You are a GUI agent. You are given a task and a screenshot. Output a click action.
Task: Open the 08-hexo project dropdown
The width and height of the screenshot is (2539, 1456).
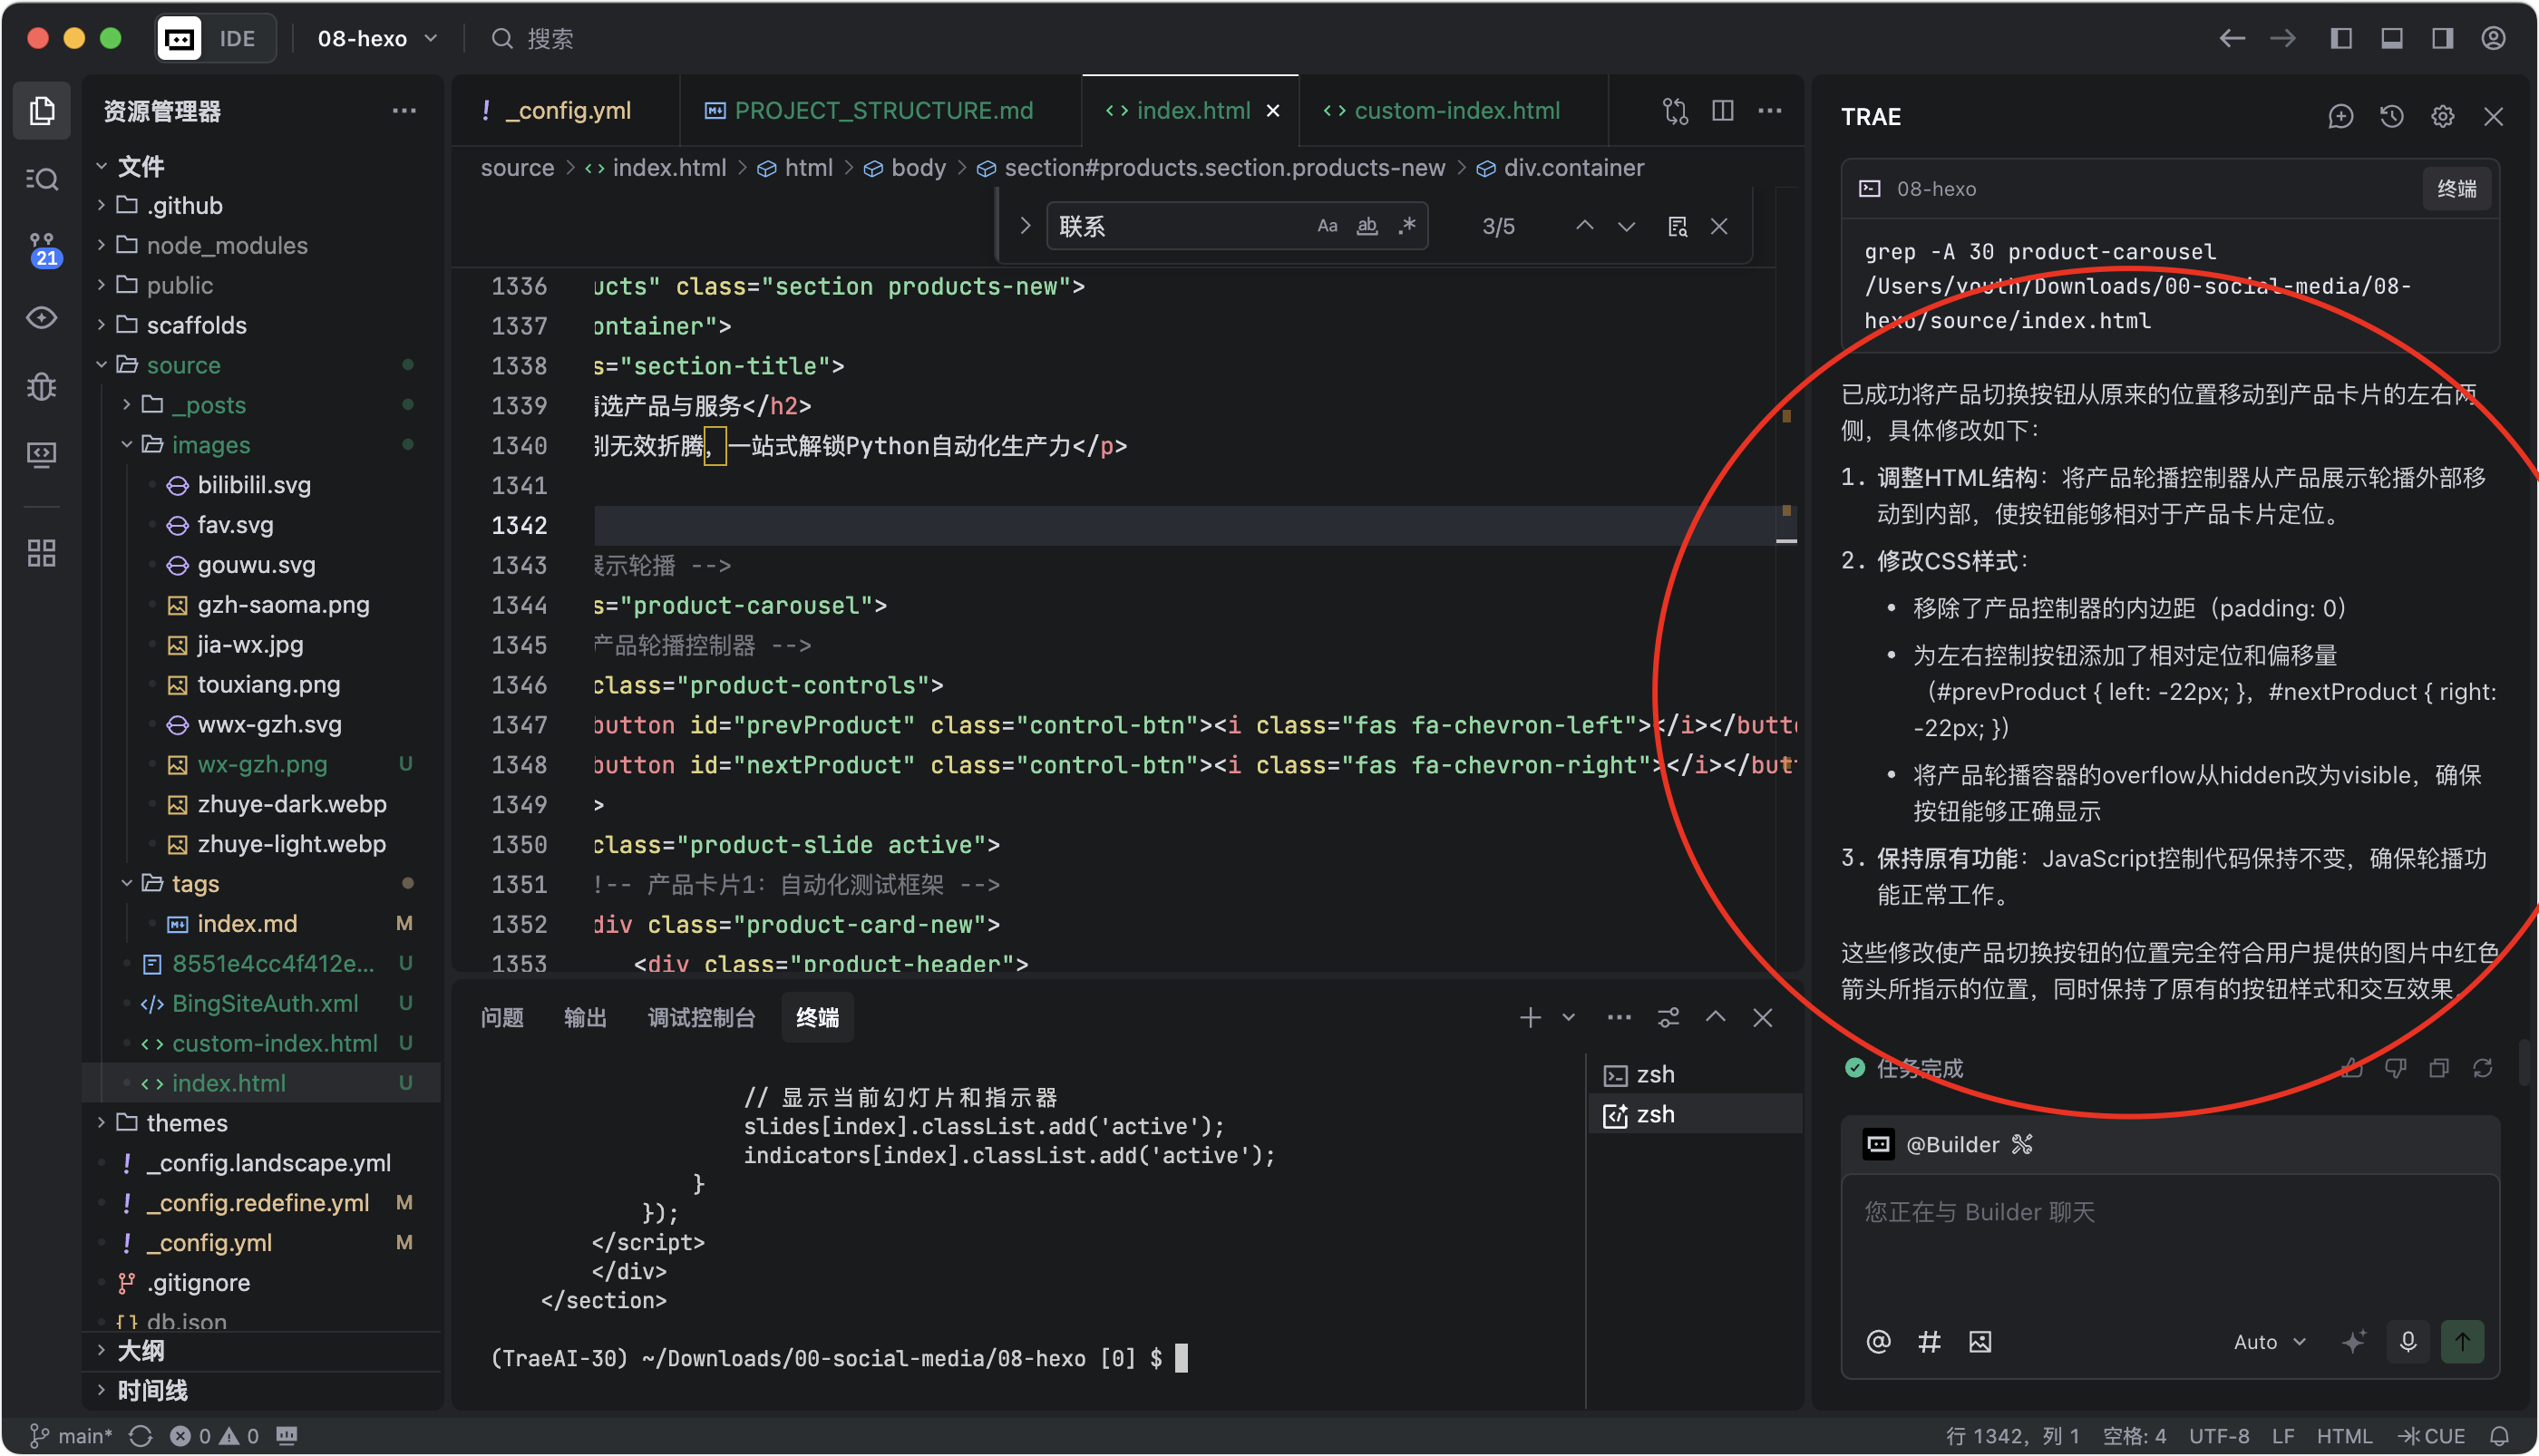(377, 39)
